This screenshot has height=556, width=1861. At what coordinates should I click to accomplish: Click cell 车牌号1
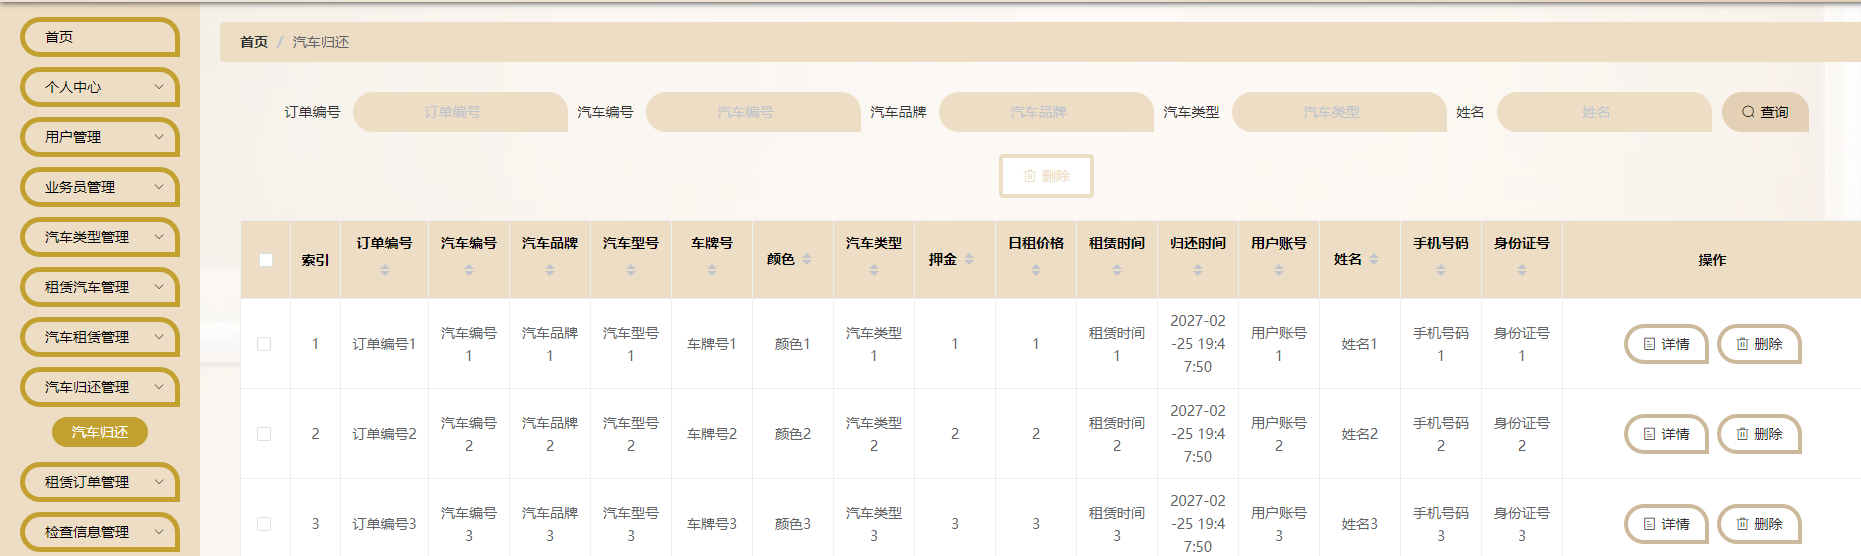point(712,344)
